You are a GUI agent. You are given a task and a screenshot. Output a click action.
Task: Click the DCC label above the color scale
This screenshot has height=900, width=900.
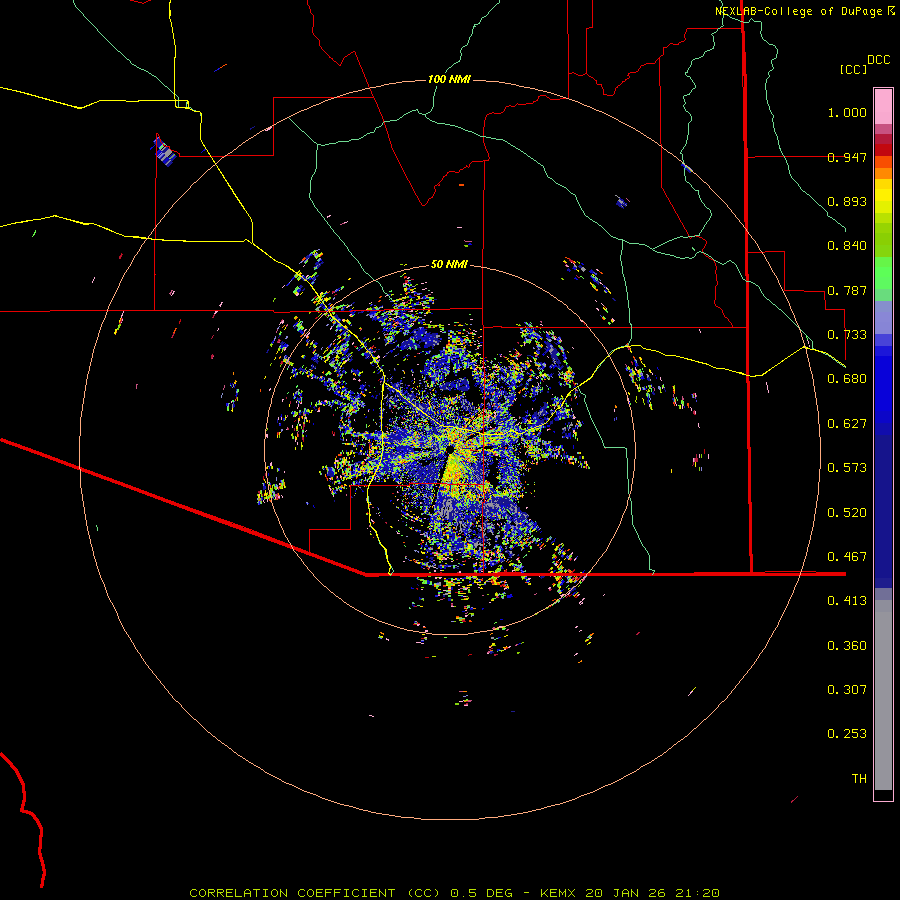point(878,59)
